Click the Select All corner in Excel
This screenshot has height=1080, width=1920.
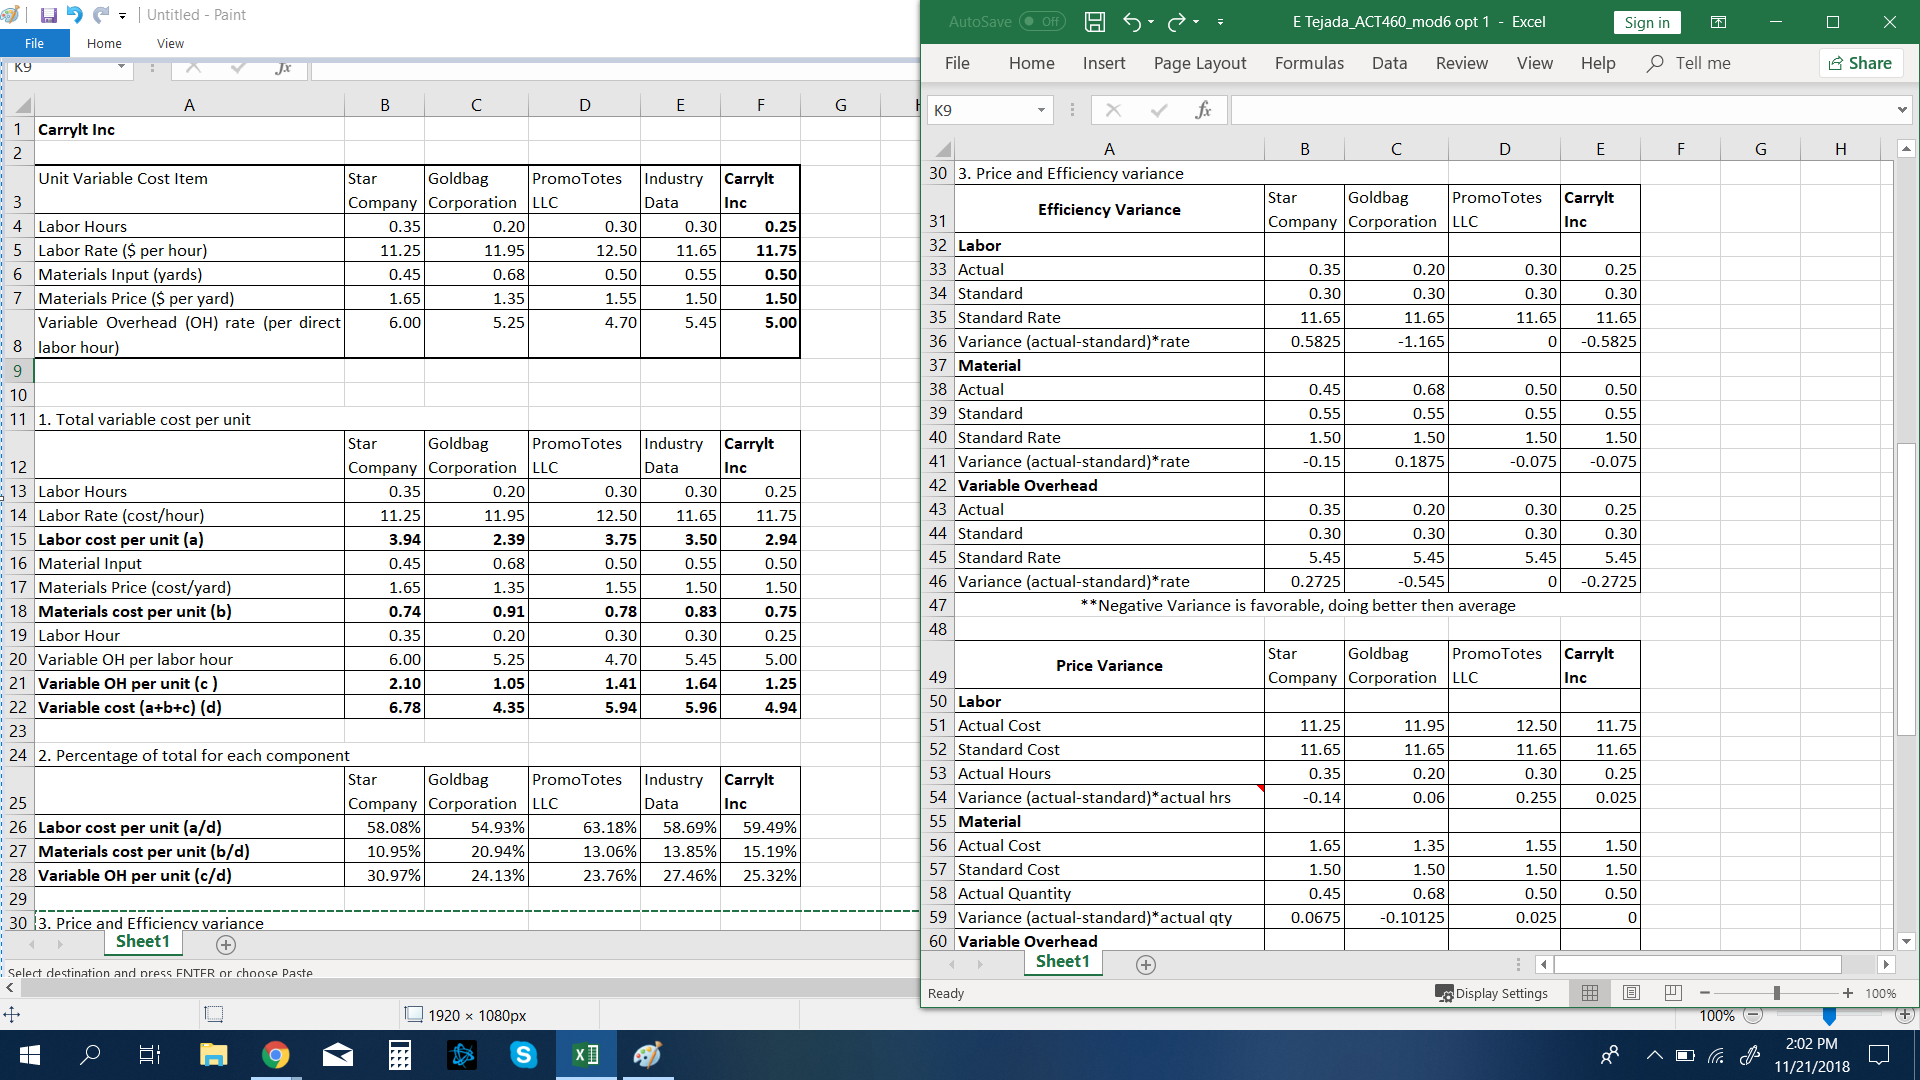click(941, 149)
